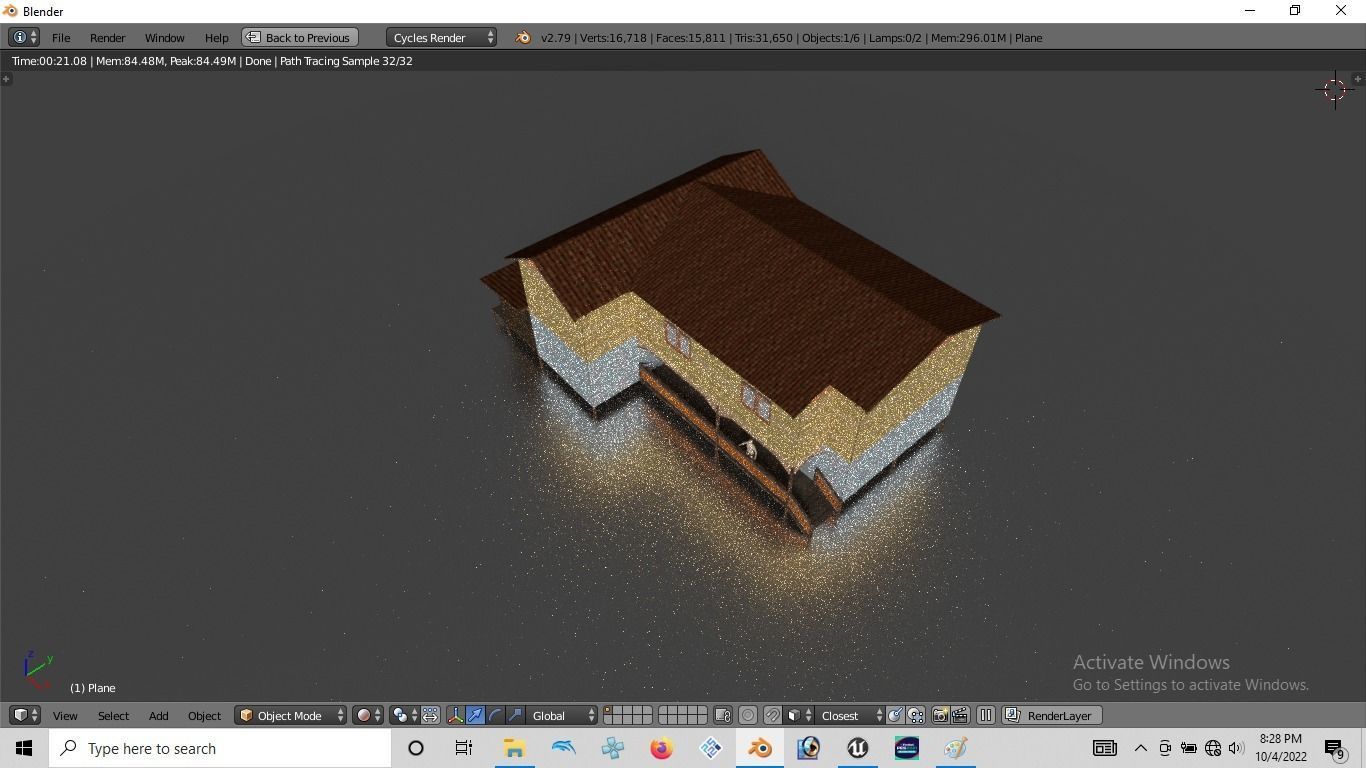Toggle align rotation with snapping target

tap(896, 715)
